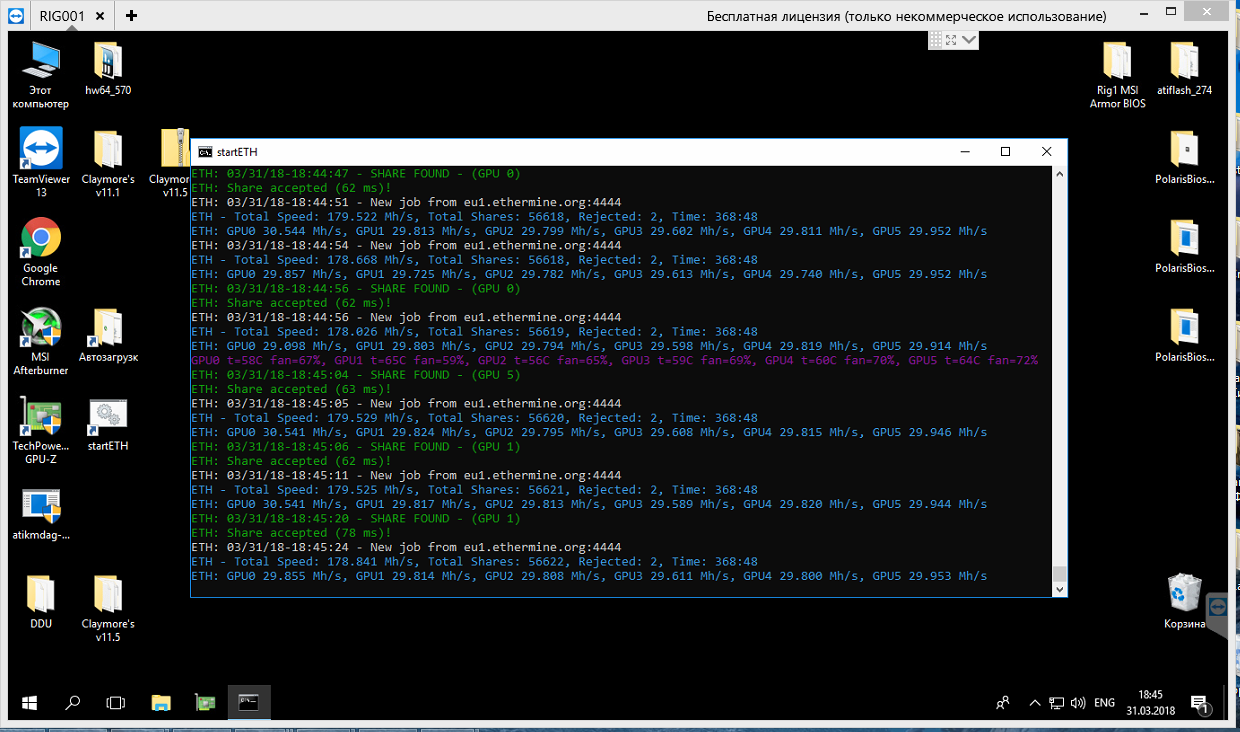Open the startETH window system menu icon
1240x732 pixels.
click(x=204, y=152)
